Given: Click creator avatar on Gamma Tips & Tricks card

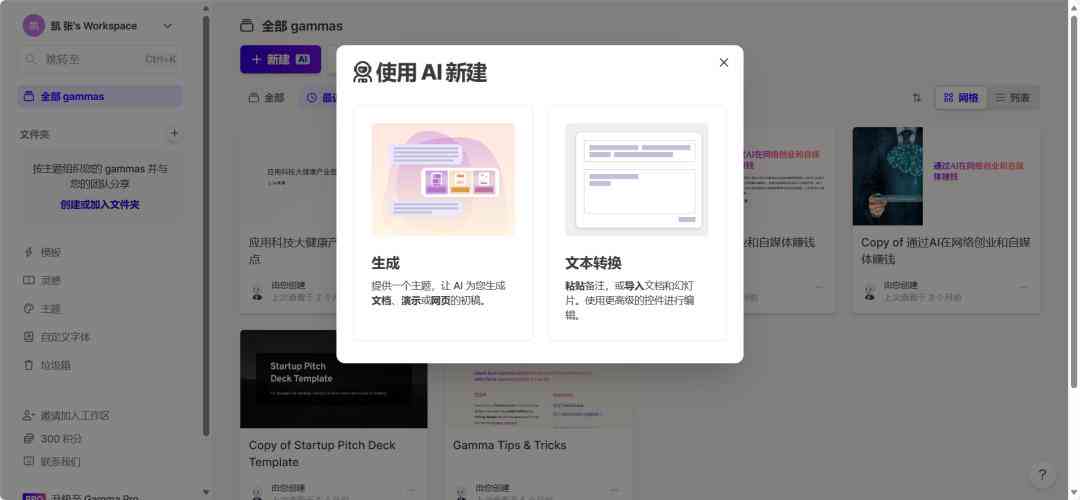Looking at the screenshot, I should [x=461, y=492].
